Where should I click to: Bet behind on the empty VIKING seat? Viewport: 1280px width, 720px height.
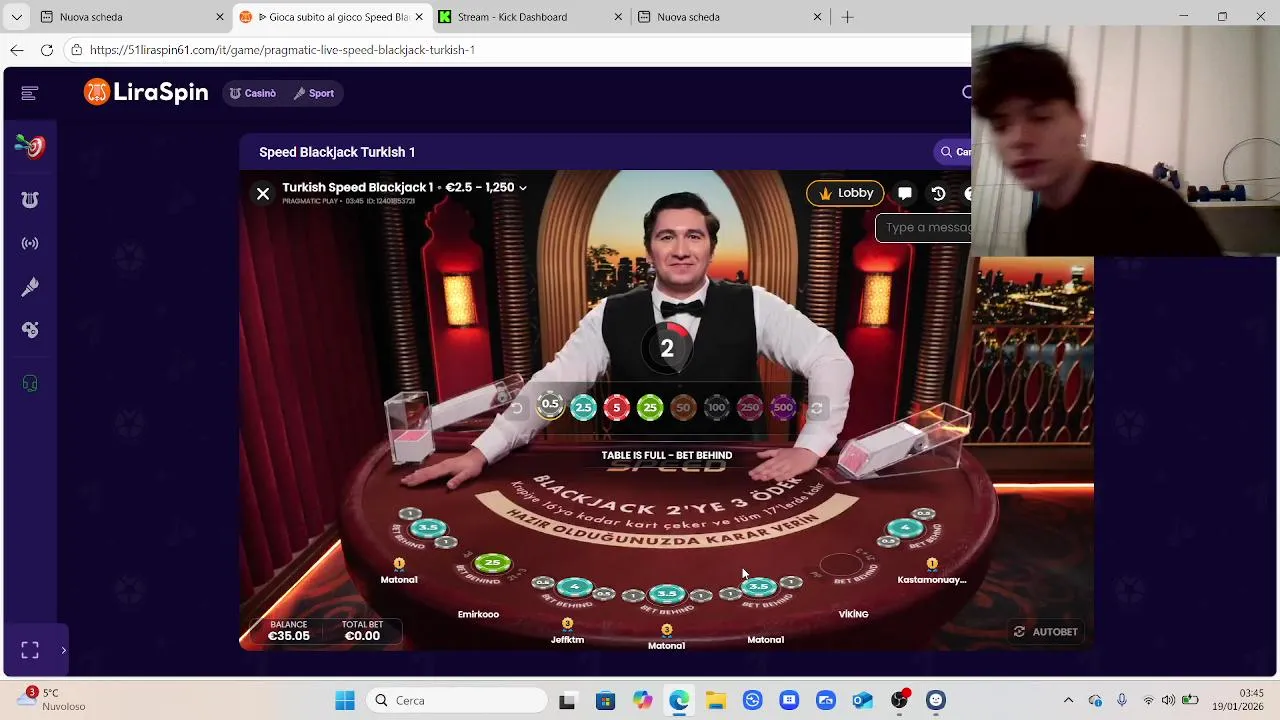click(841, 566)
